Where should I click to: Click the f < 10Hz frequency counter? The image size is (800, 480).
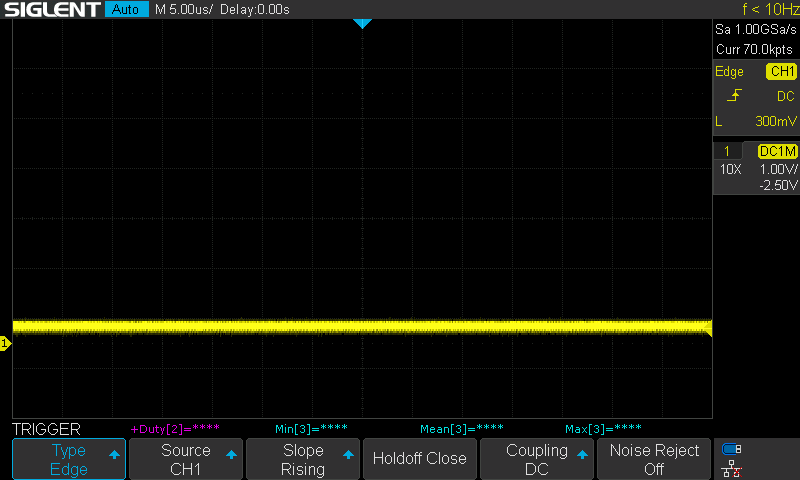(x=770, y=9)
